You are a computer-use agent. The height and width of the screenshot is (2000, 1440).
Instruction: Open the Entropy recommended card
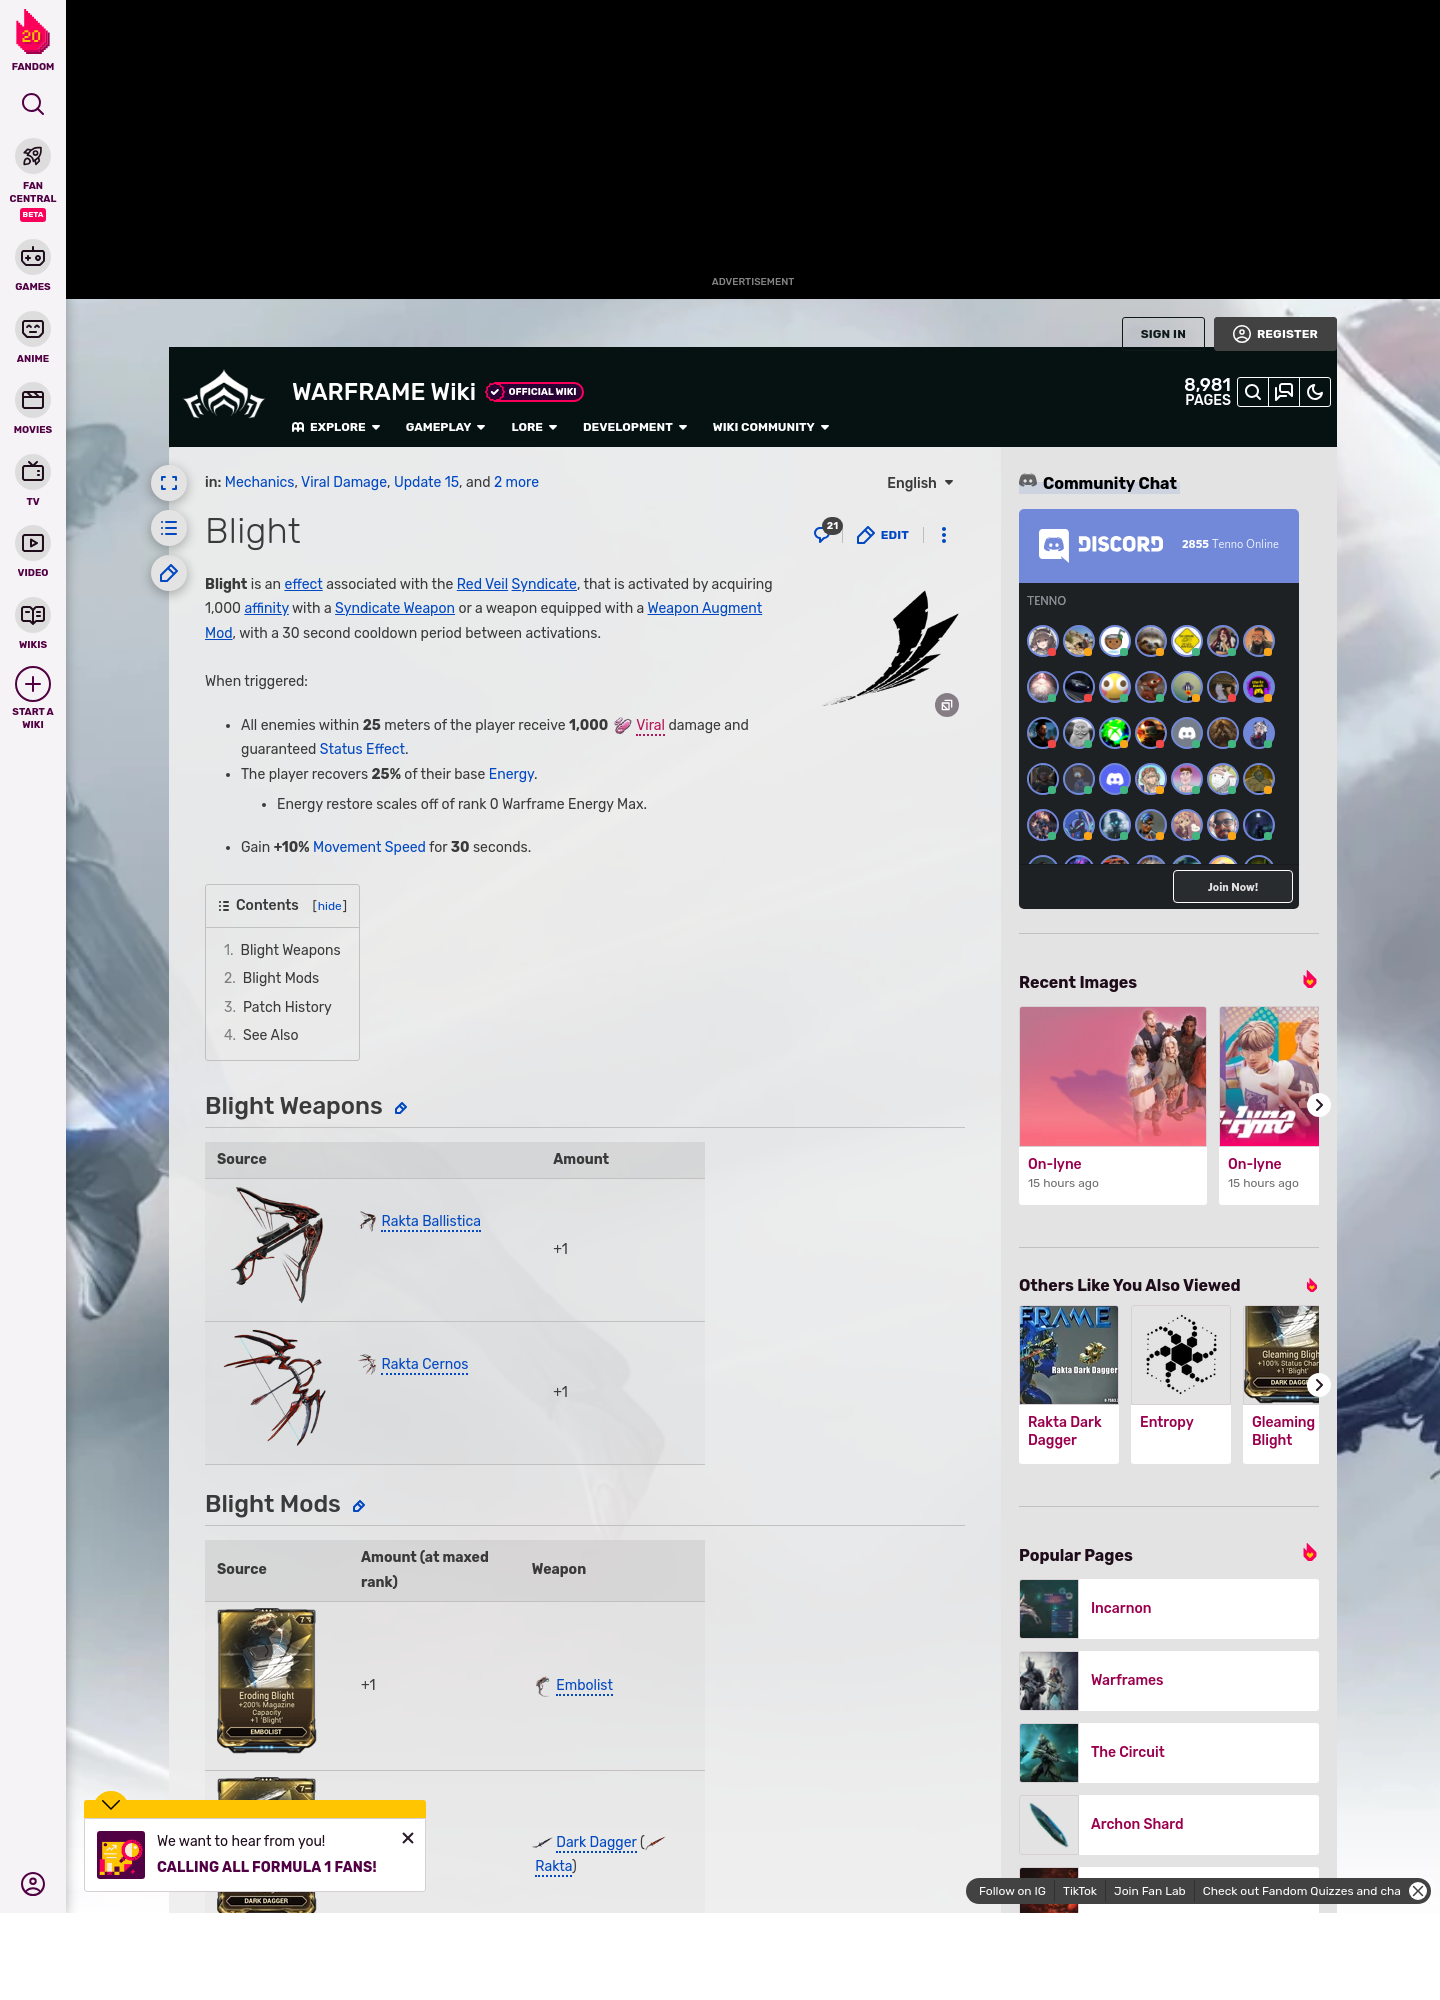pyautogui.click(x=1181, y=1385)
